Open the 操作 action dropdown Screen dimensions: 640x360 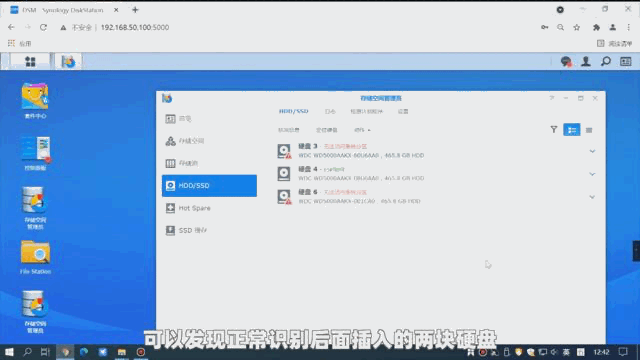coord(362,130)
